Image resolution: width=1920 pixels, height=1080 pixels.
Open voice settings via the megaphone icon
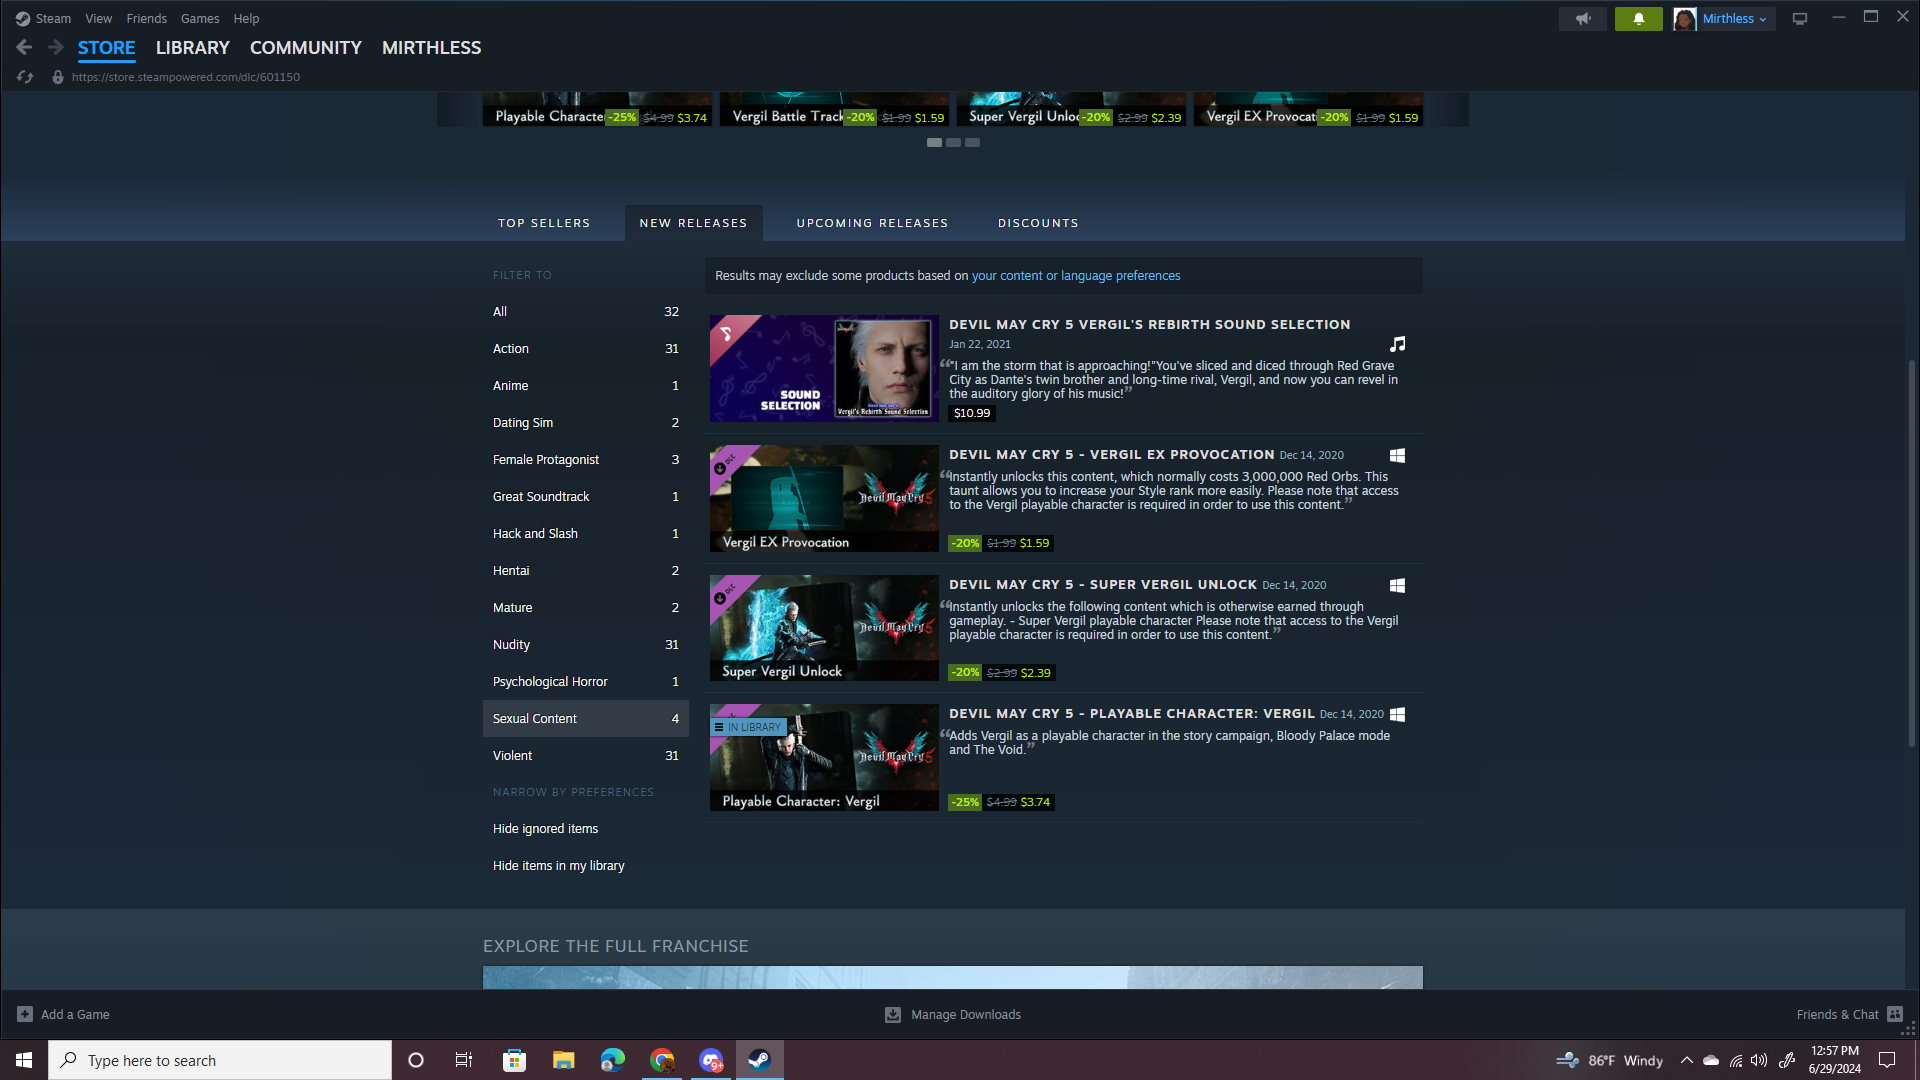click(x=1583, y=18)
